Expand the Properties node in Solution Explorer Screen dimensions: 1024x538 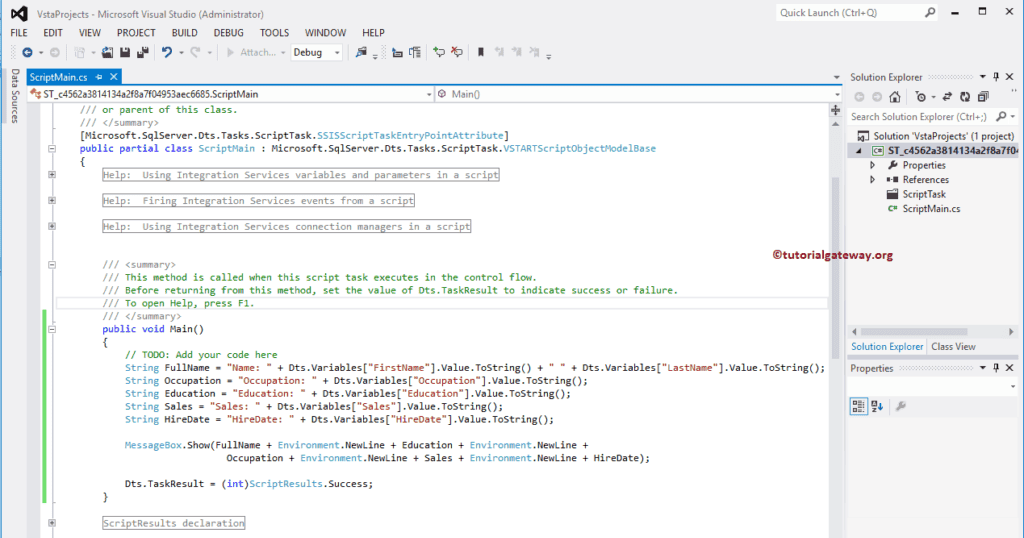(872, 165)
